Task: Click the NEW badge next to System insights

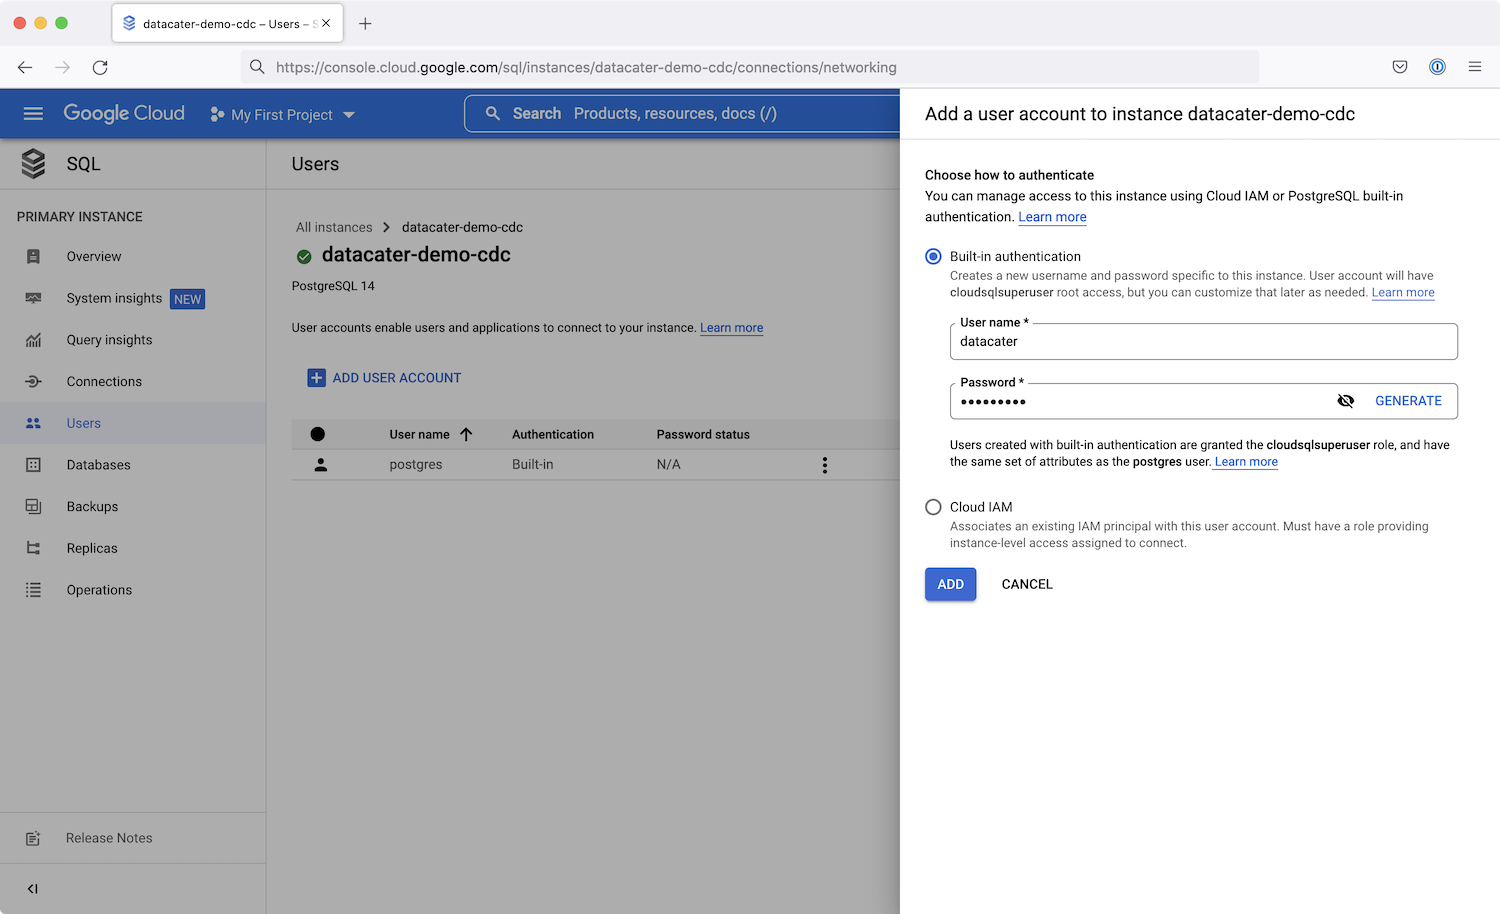Action: point(187,299)
